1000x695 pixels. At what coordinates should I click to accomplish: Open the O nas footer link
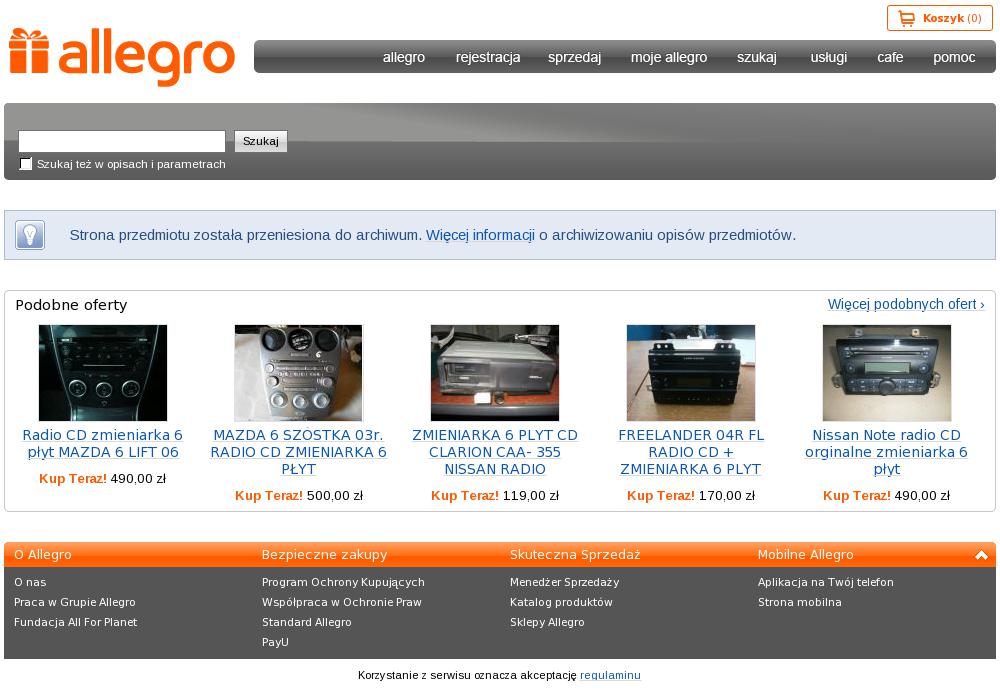(x=30, y=582)
